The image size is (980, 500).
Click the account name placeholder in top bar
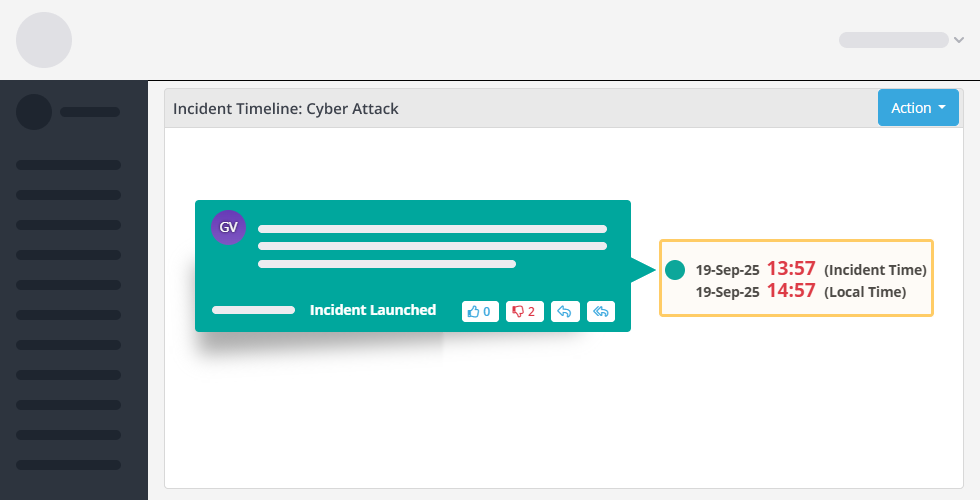tap(893, 40)
